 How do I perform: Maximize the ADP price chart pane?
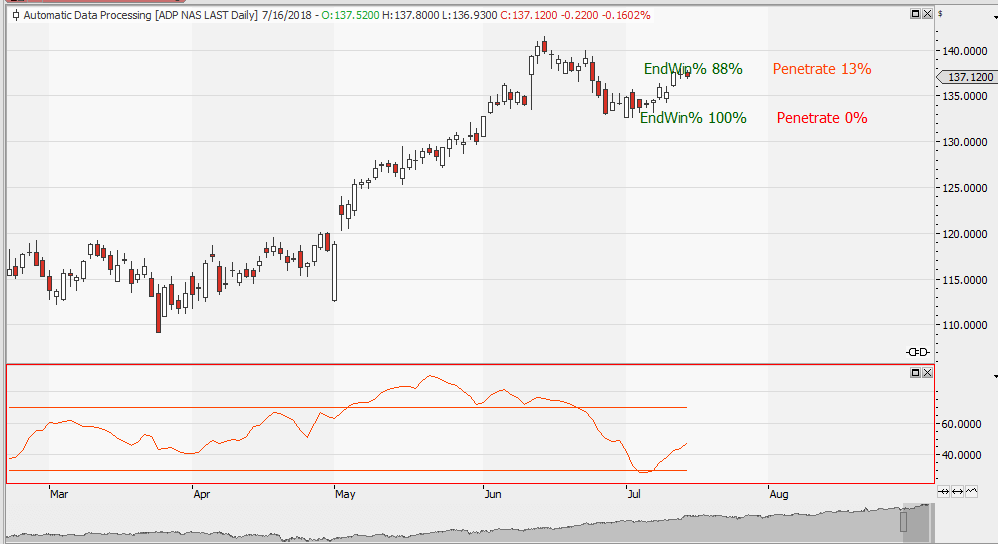pyautogui.click(x=915, y=14)
